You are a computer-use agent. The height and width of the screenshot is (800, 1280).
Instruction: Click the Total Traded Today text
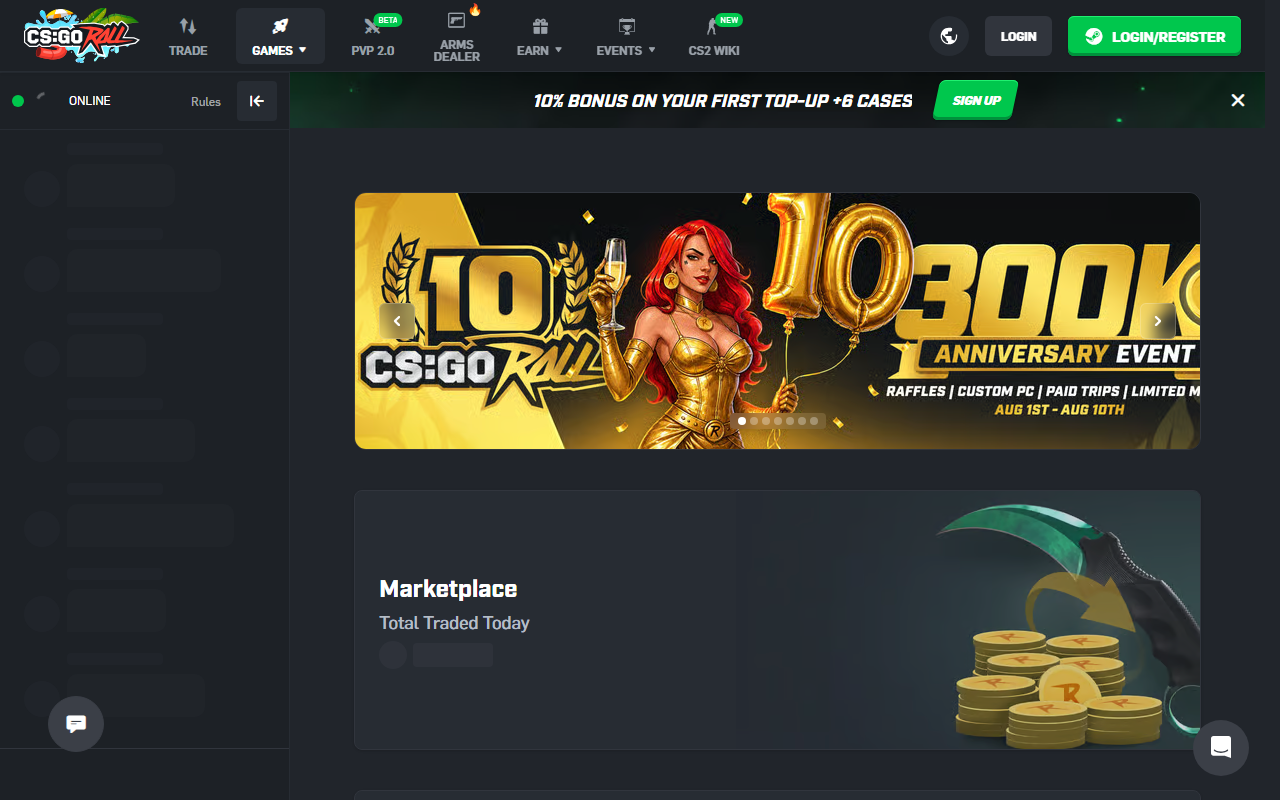click(454, 623)
